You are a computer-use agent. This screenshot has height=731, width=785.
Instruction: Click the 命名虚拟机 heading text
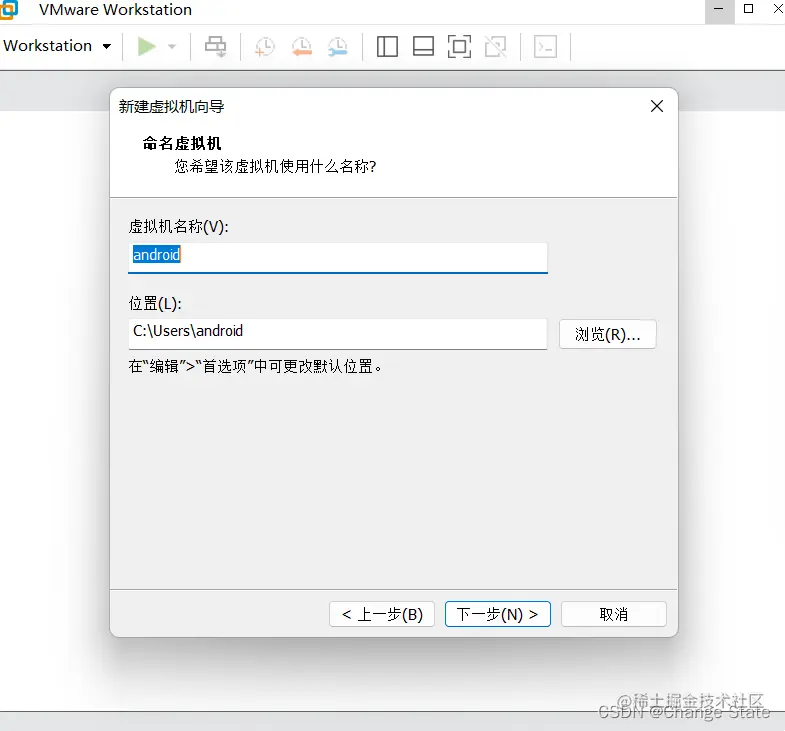pos(182,144)
